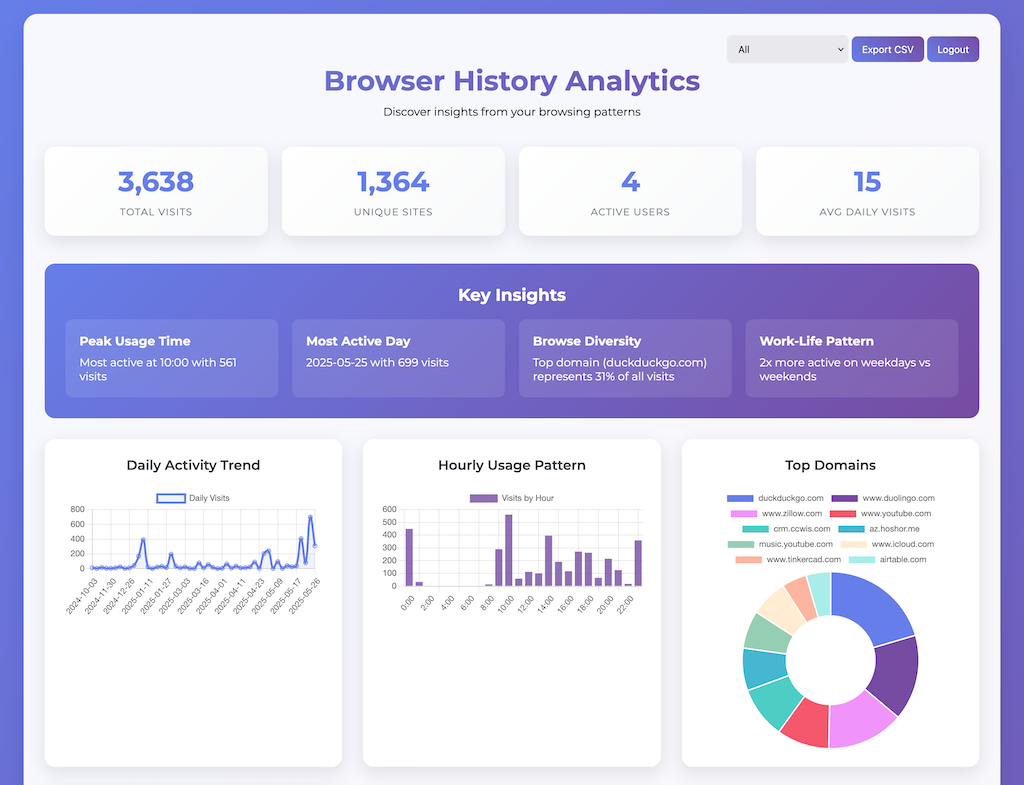Viewport: 1024px width, 785px height.
Task: Toggle the www.tinkercad.com legend entry
Action: [x=788, y=560]
